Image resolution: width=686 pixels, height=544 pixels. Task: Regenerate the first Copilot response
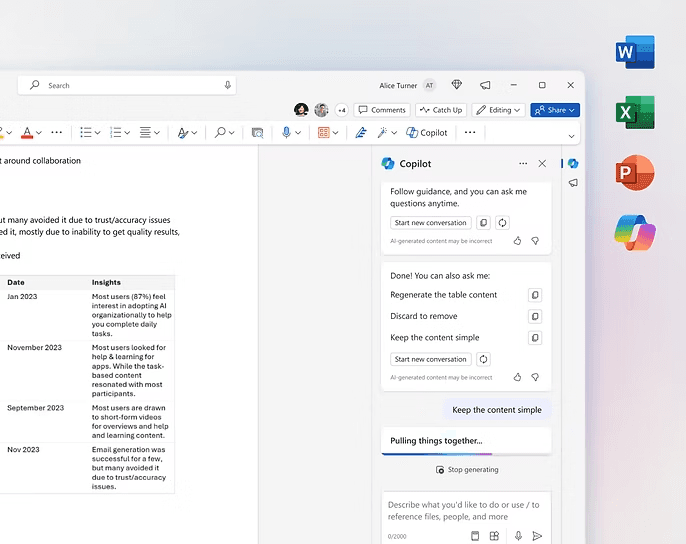pyautogui.click(x=502, y=222)
